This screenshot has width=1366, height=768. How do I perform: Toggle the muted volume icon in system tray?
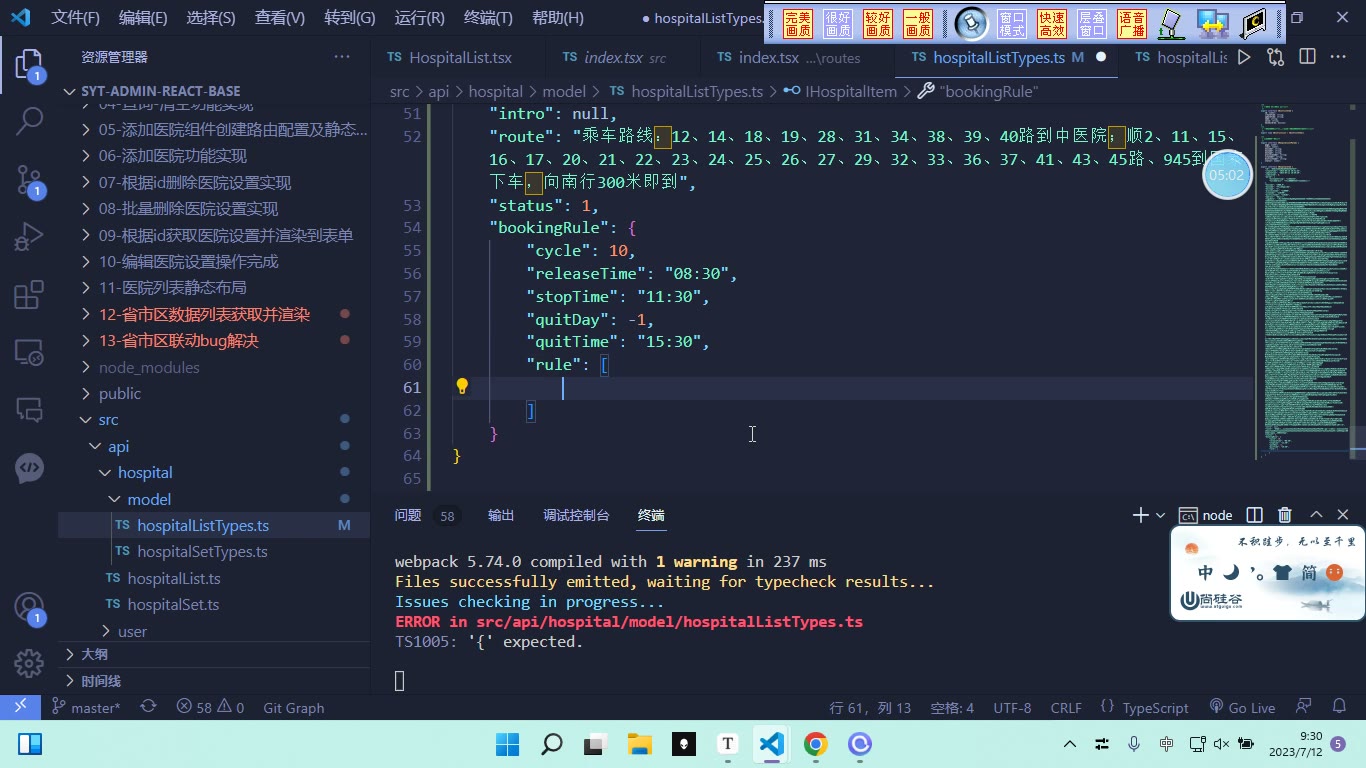click(1221, 744)
